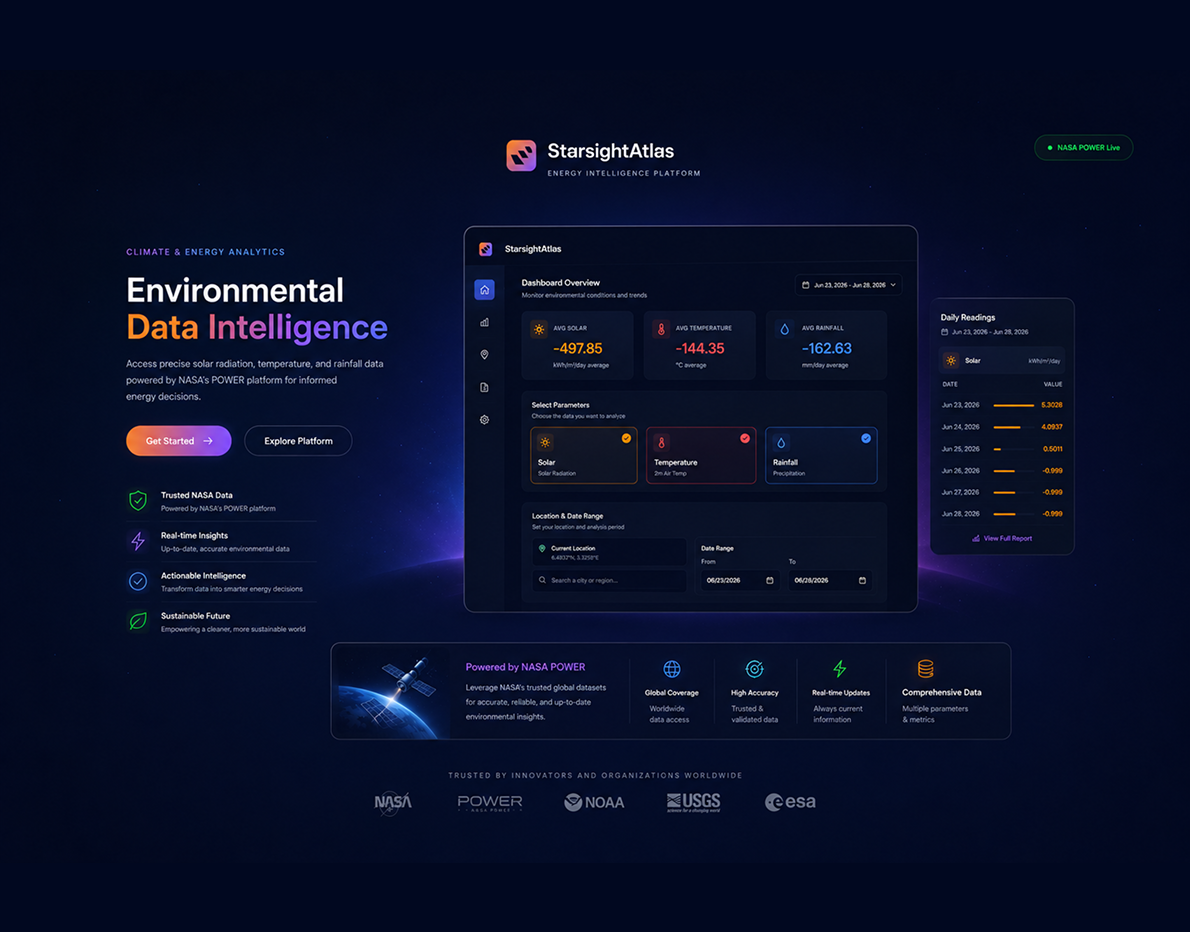
Task: Click the To date field 06/28/2026
Action: [830, 581]
